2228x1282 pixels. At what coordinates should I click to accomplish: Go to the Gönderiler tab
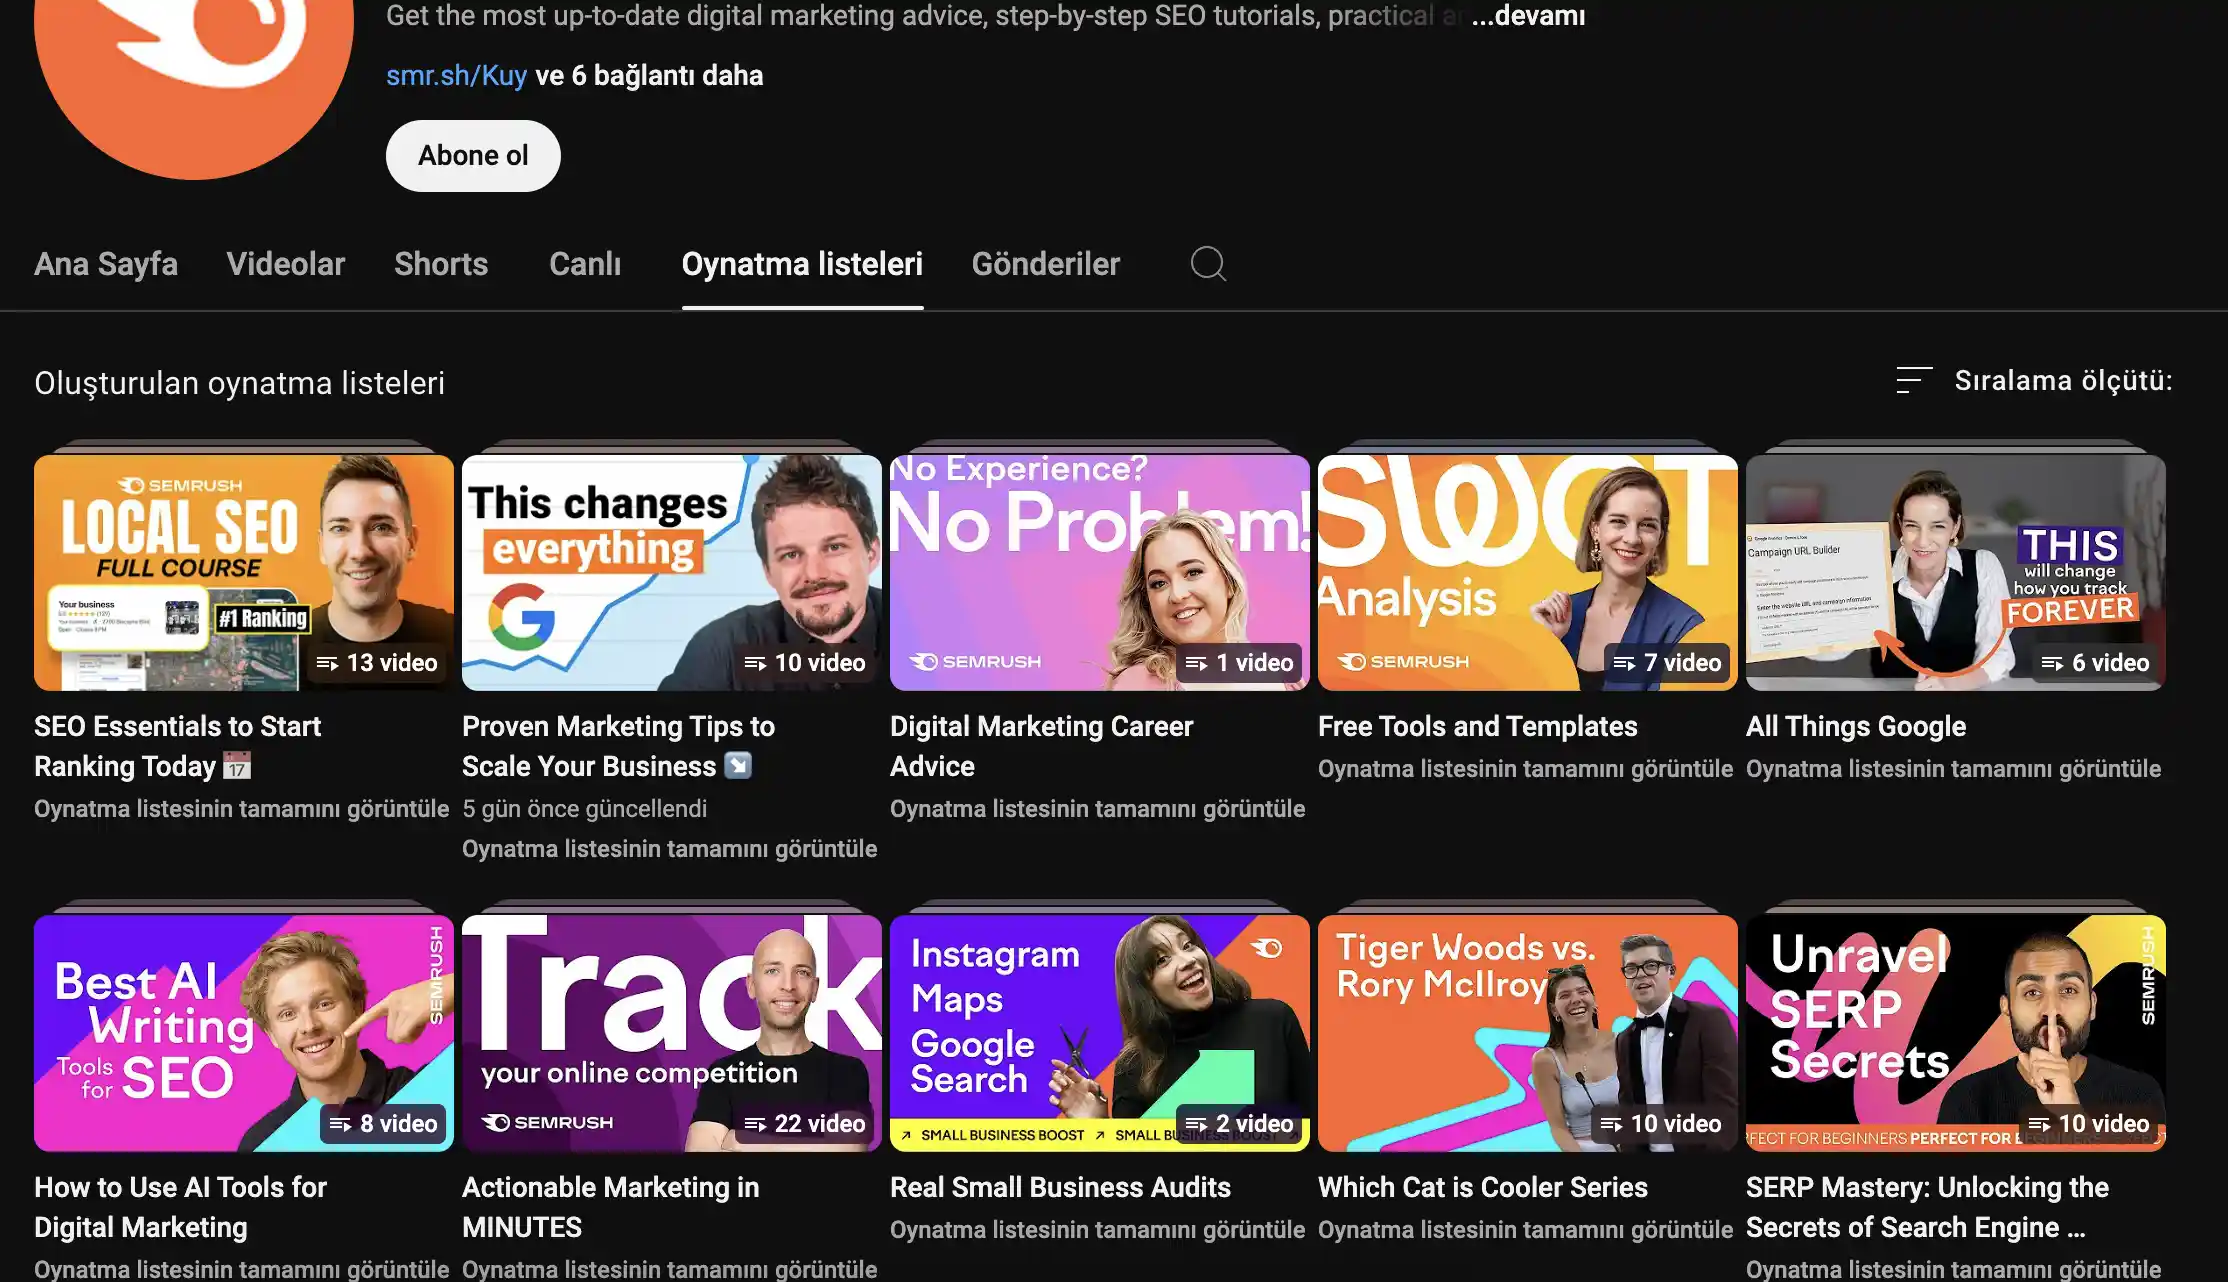tap(1046, 264)
